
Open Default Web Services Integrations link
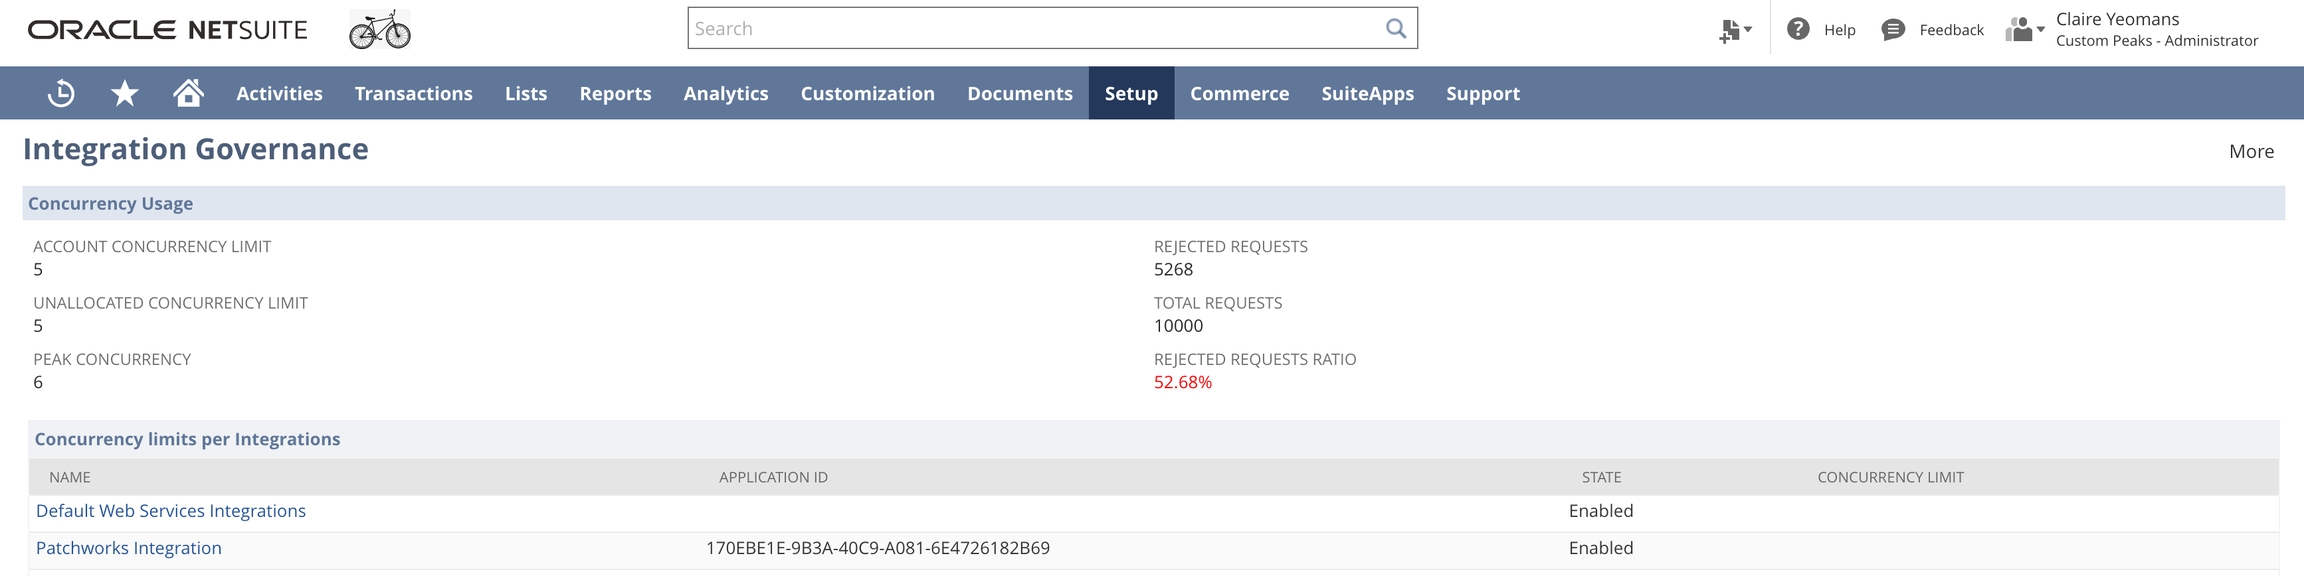tap(171, 511)
